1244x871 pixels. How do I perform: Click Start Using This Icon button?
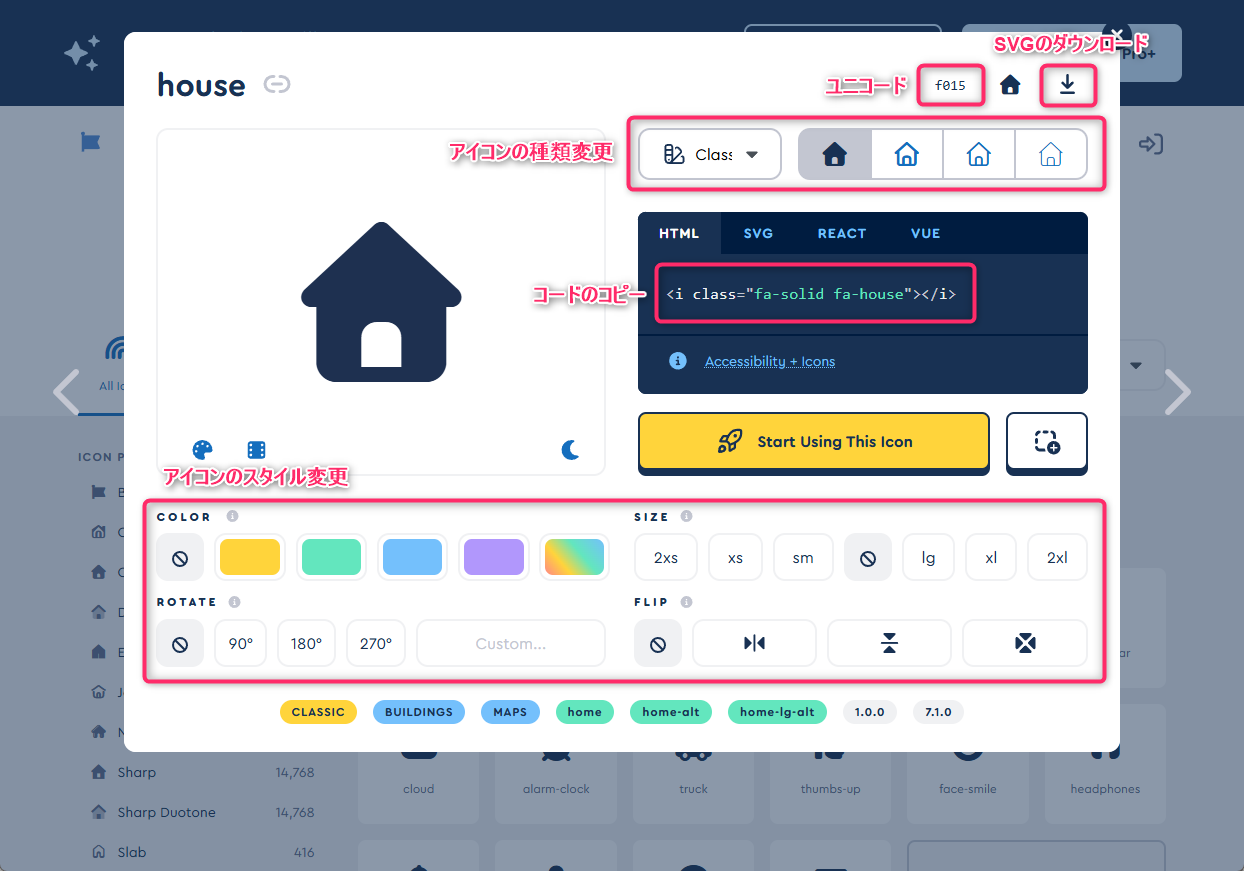pyautogui.click(x=813, y=442)
